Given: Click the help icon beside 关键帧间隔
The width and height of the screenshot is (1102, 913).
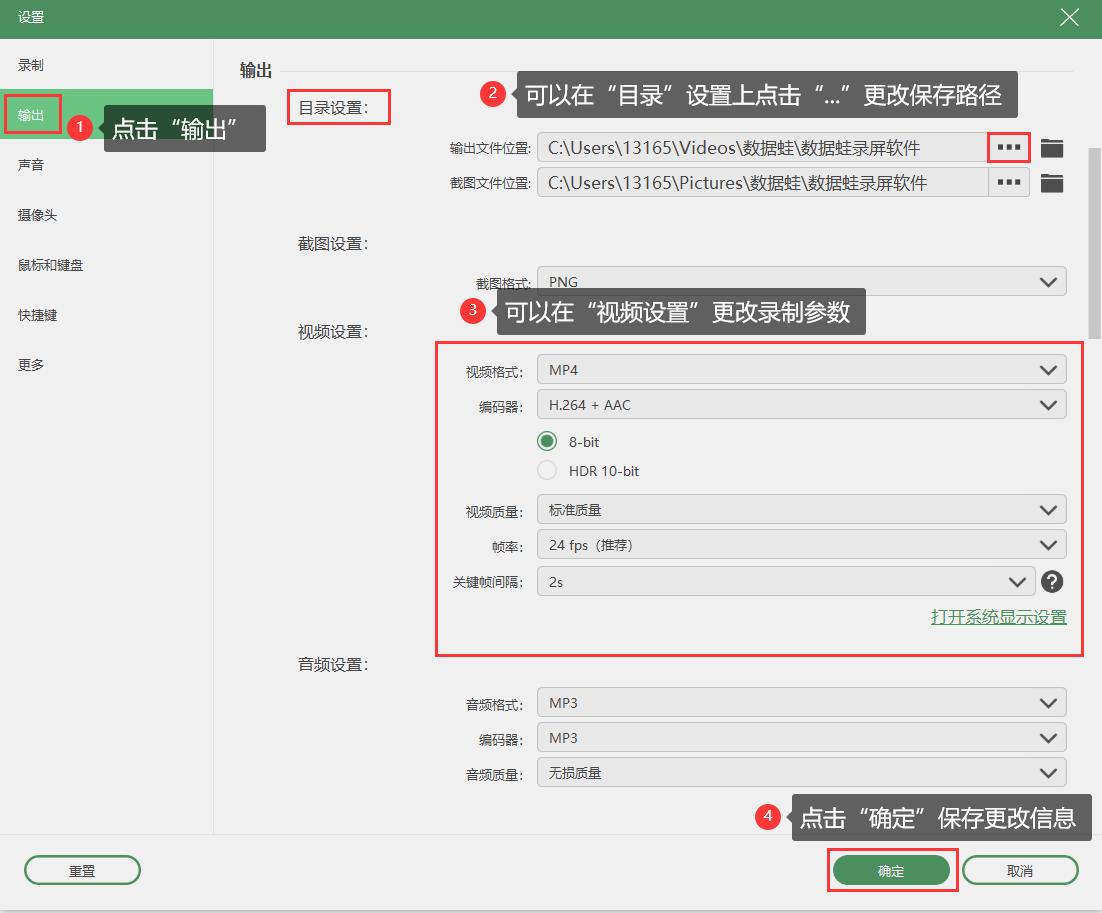Looking at the screenshot, I should point(1051,581).
